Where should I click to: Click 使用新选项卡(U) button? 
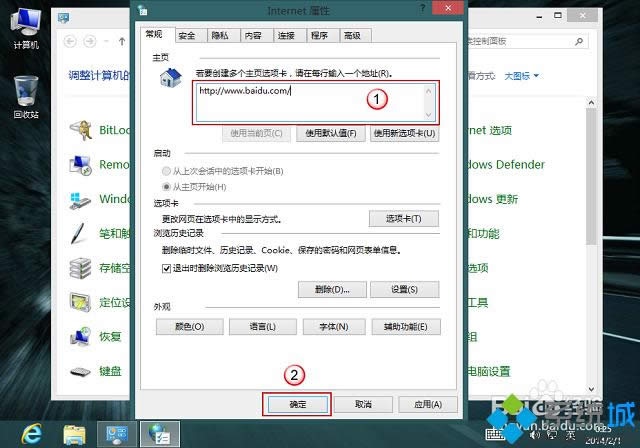pos(404,133)
